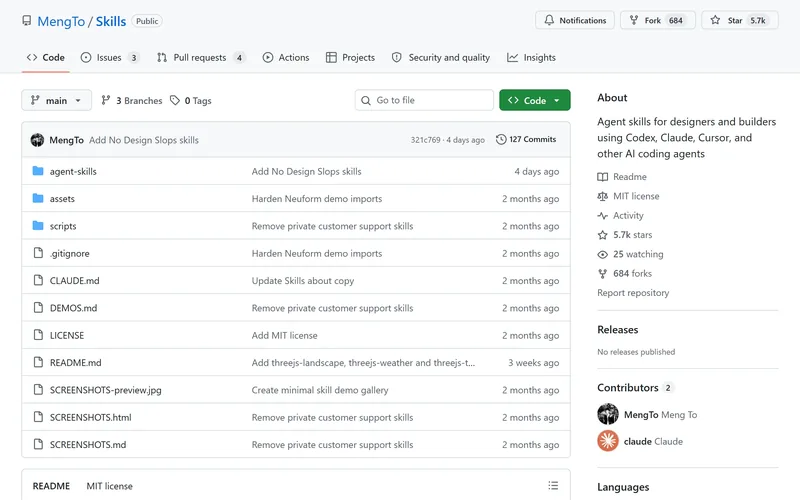
Task: Click the tag icon next to 0 Tags
Action: (x=175, y=101)
